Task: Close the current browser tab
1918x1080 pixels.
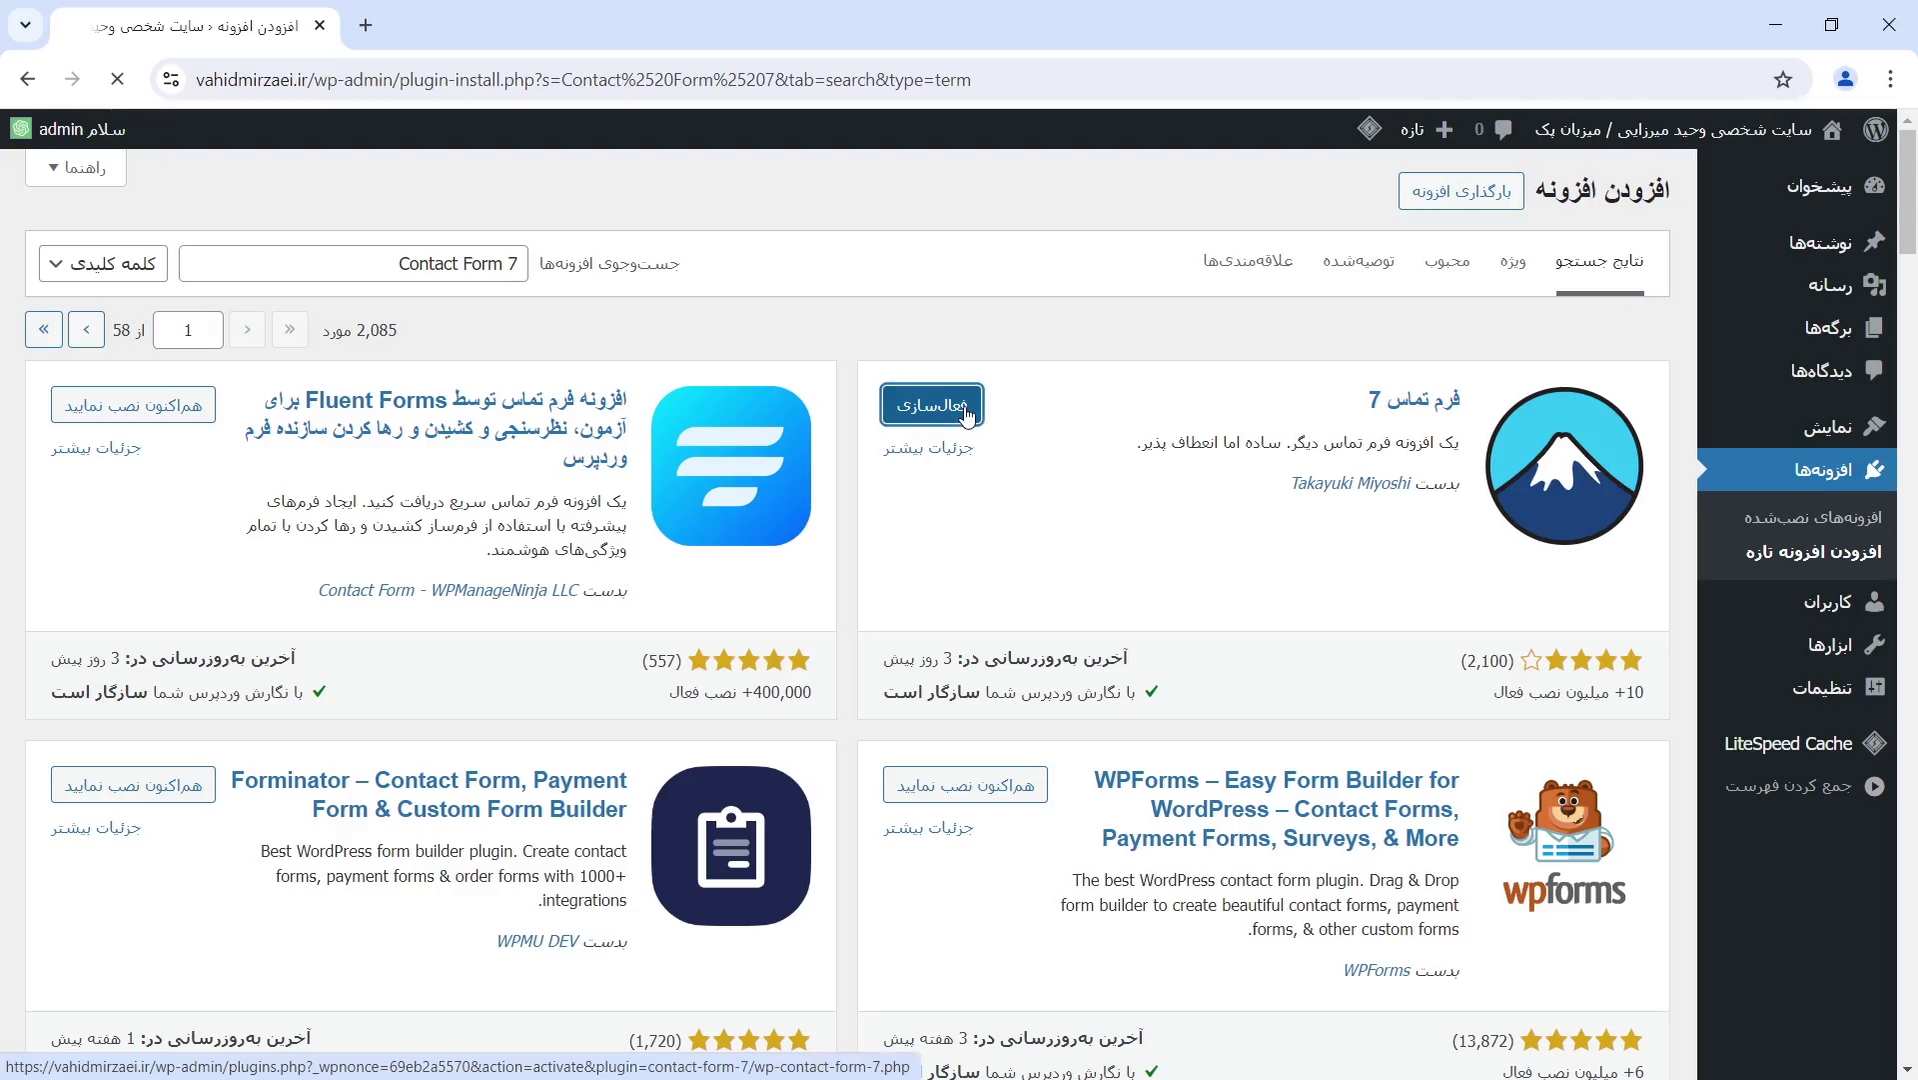Action: [x=320, y=26]
